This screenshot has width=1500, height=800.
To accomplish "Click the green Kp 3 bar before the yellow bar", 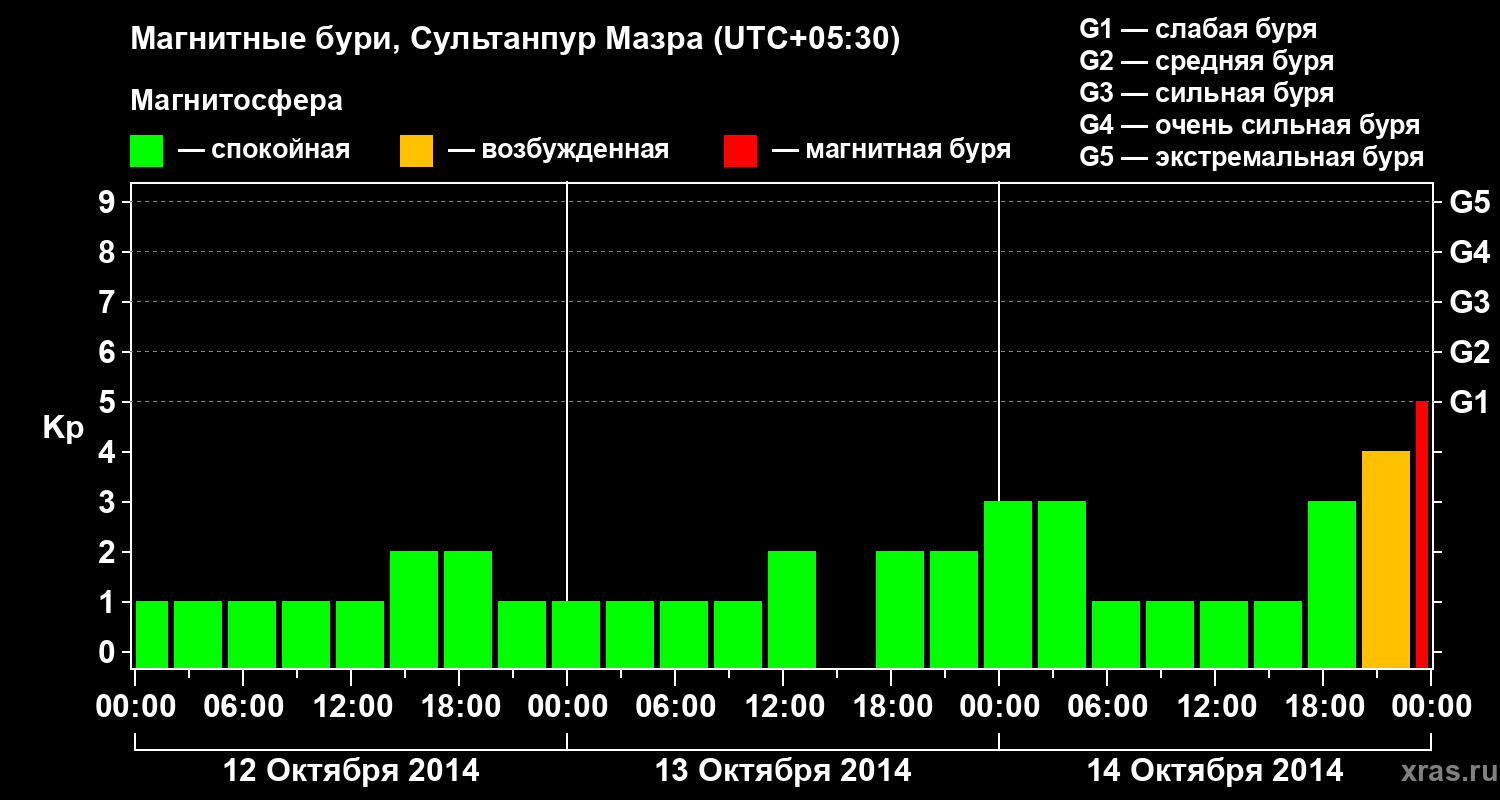I will click(1332, 584).
